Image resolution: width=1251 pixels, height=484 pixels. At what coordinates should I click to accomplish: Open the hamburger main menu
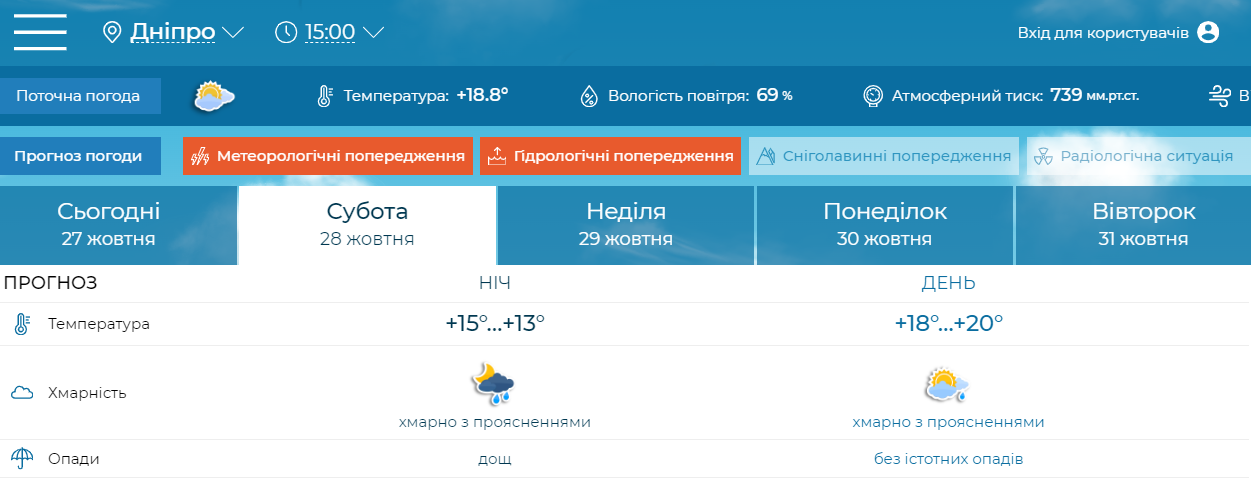pyautogui.click(x=40, y=32)
